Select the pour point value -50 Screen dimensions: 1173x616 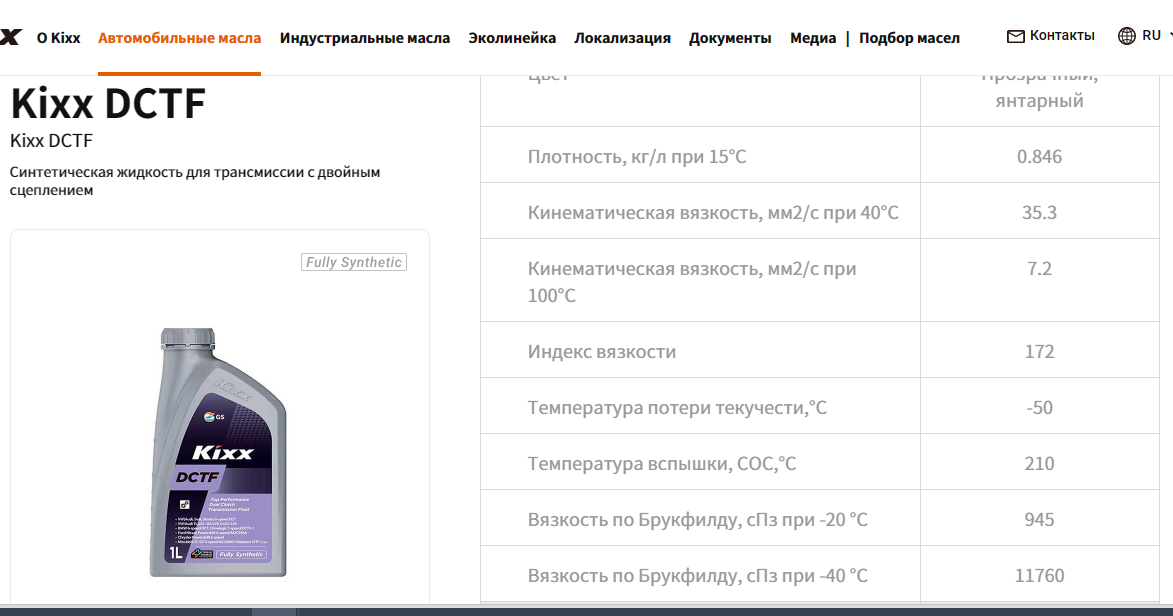click(1039, 408)
